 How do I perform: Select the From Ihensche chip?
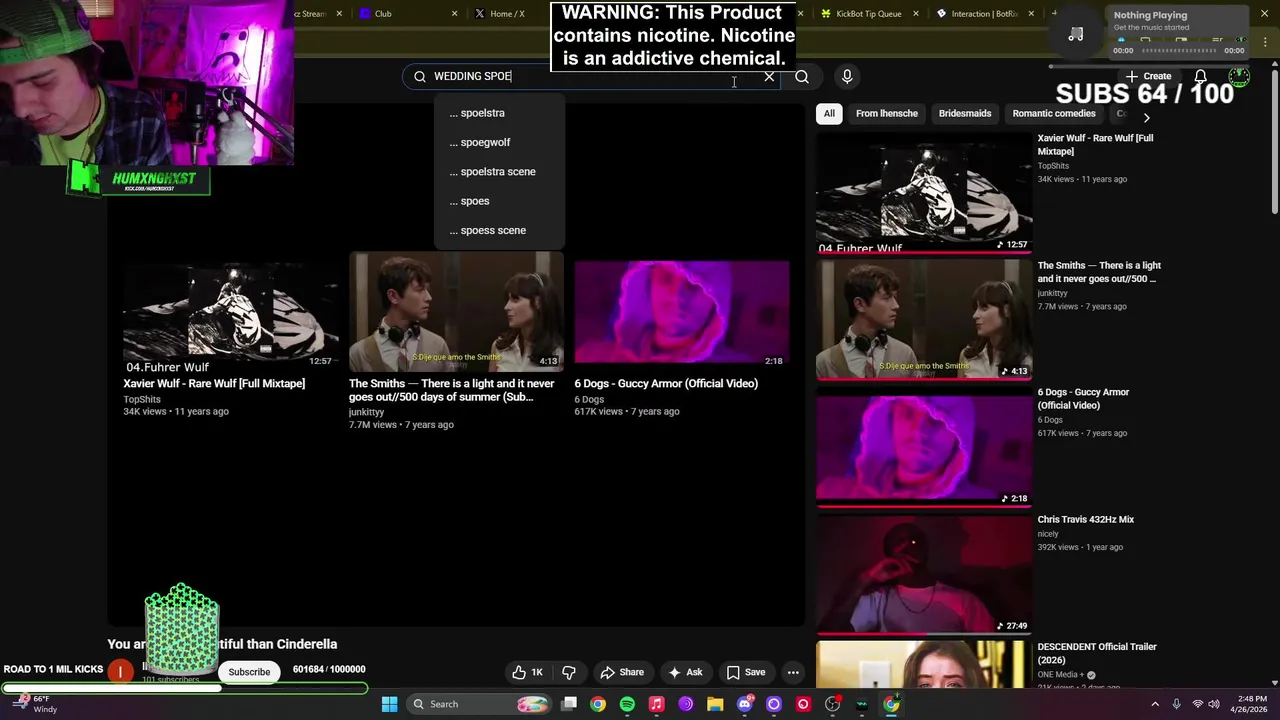point(887,114)
